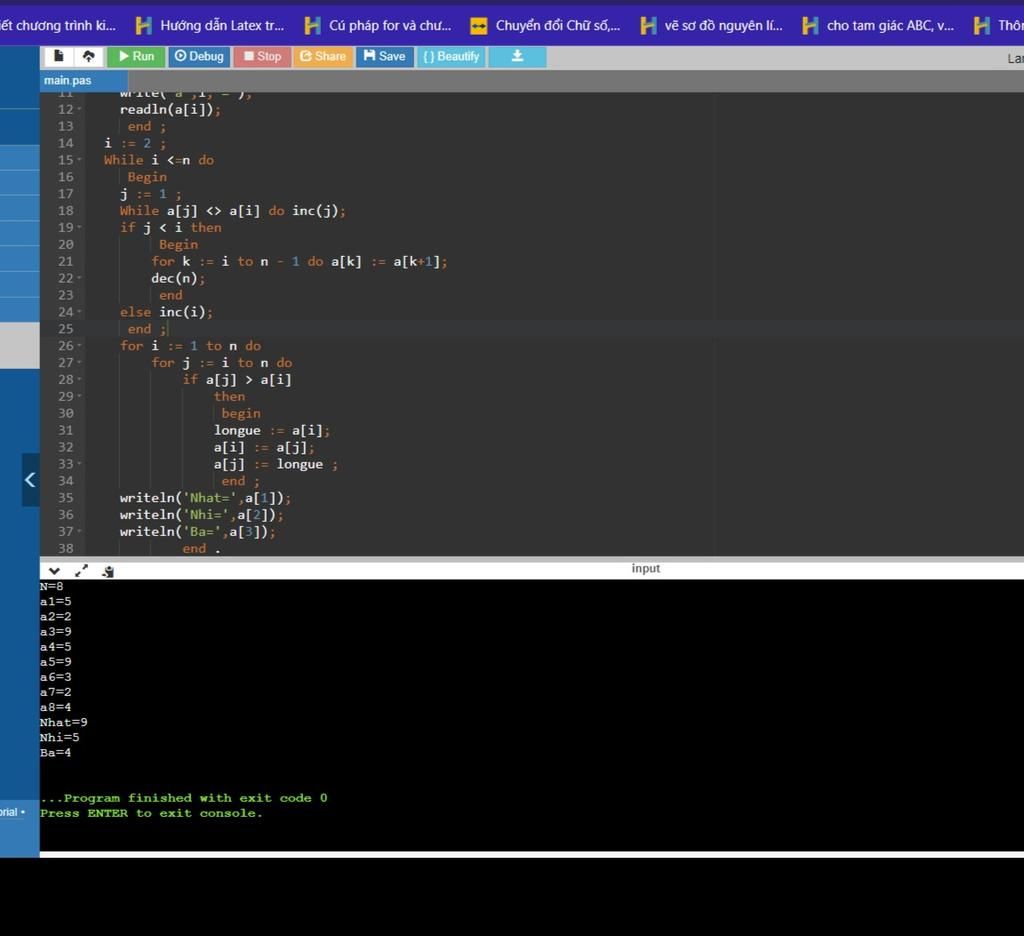Fold code at line 28 if condition
The width and height of the screenshot is (1024, 936).
[x=80, y=379]
